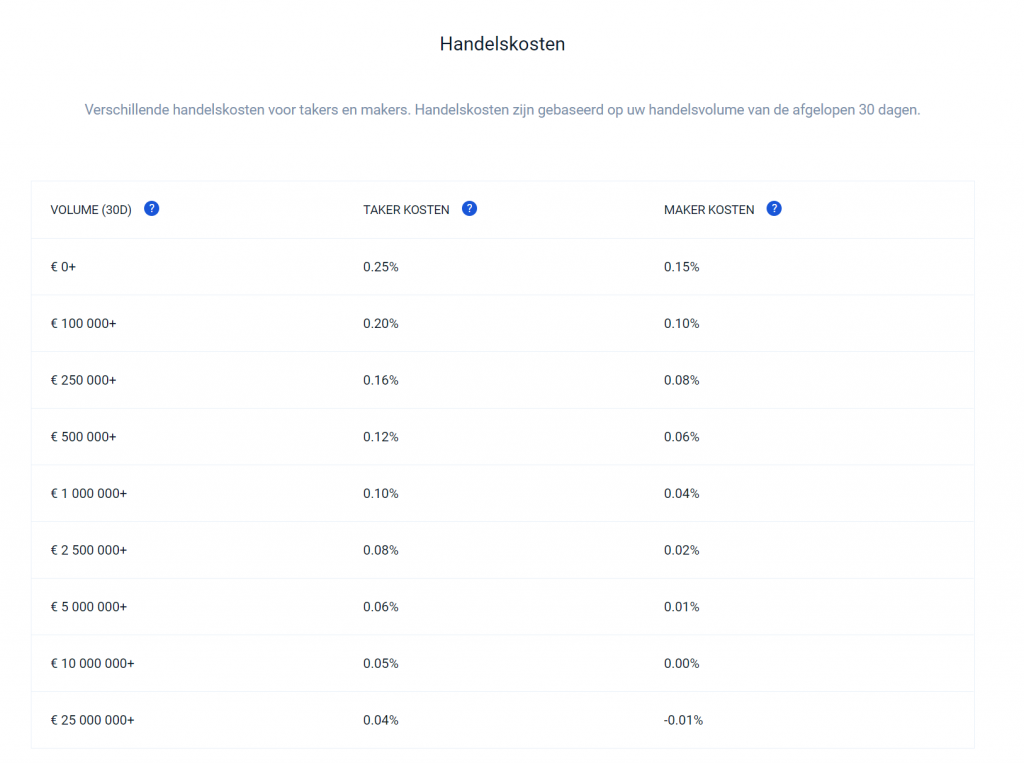Click the Volume (30D) column header
This screenshot has height=763, width=1024.
tap(91, 210)
